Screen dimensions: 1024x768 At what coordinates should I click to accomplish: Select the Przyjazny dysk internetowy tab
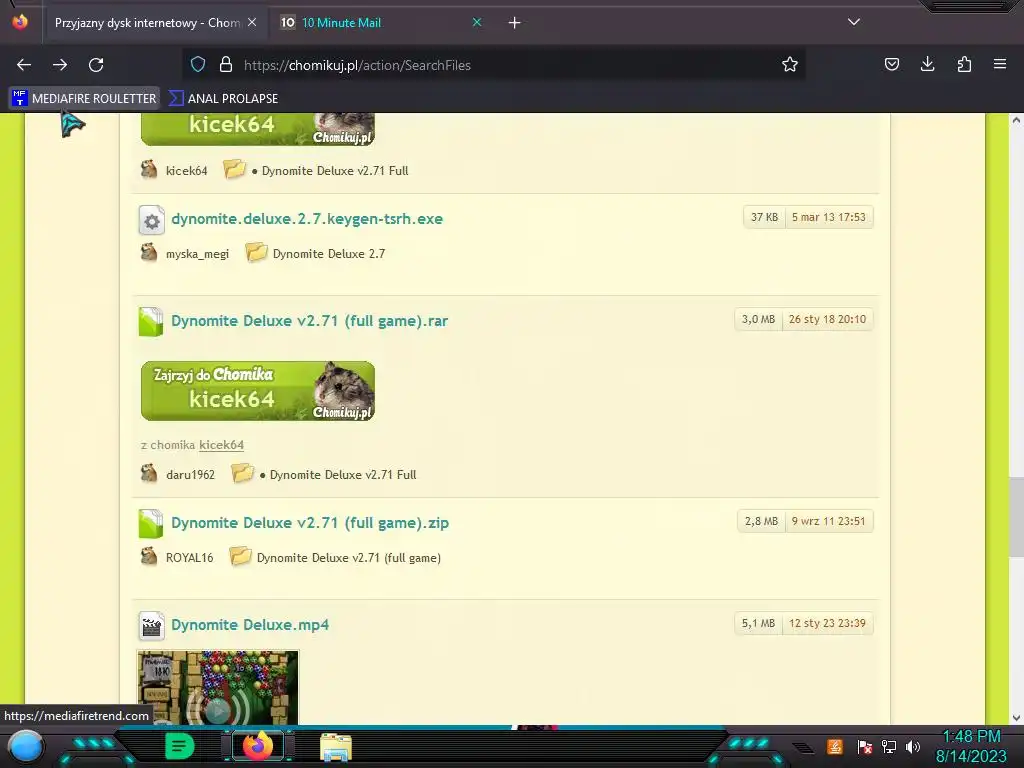154,23
